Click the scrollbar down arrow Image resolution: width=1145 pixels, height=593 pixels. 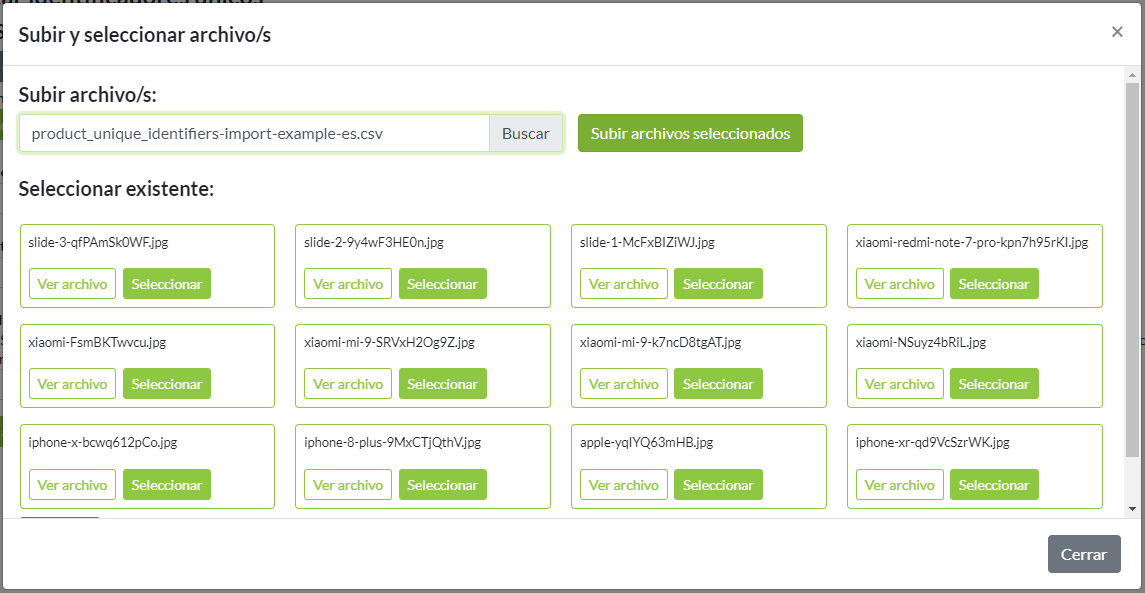click(x=1132, y=509)
